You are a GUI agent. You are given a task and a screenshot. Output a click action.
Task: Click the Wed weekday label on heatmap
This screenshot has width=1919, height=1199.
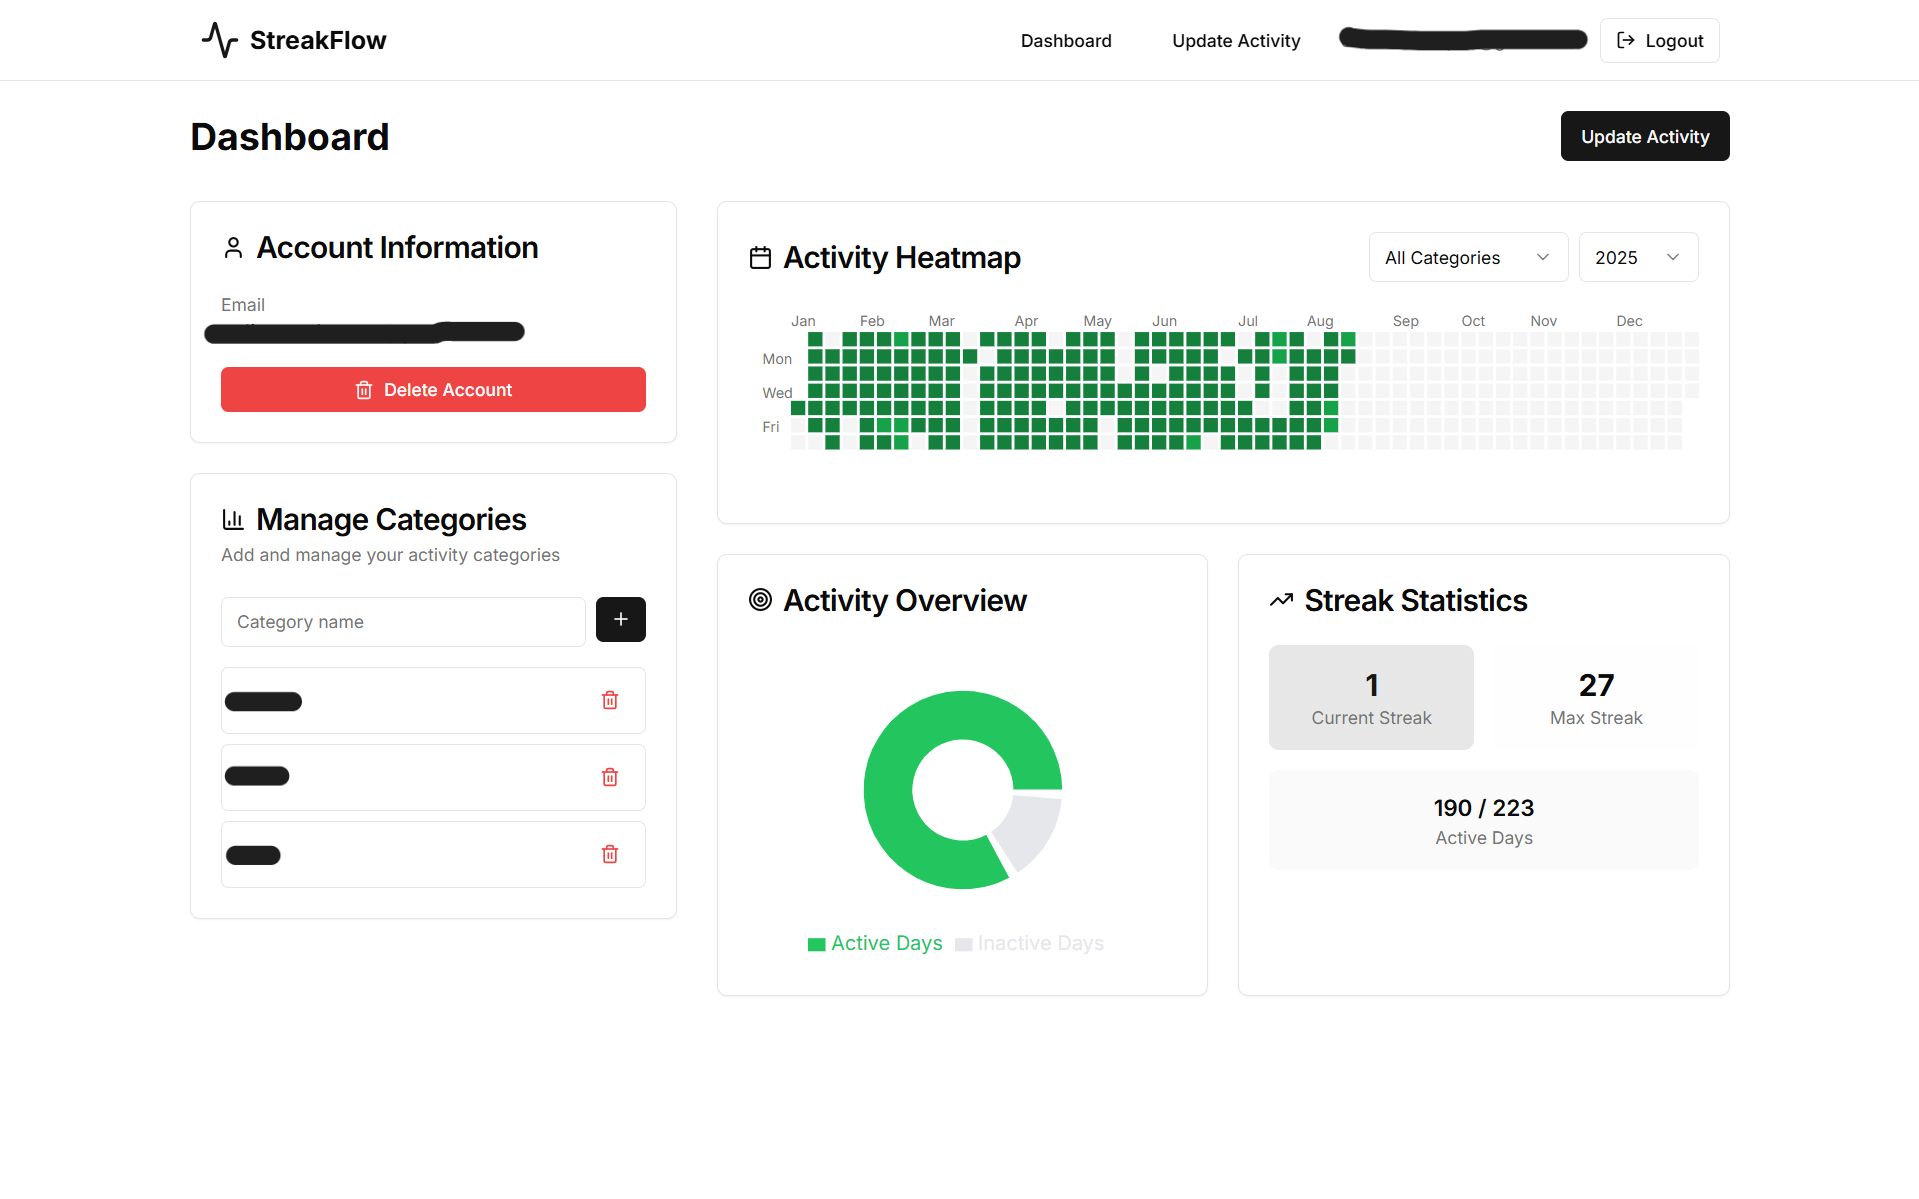pyautogui.click(x=777, y=393)
